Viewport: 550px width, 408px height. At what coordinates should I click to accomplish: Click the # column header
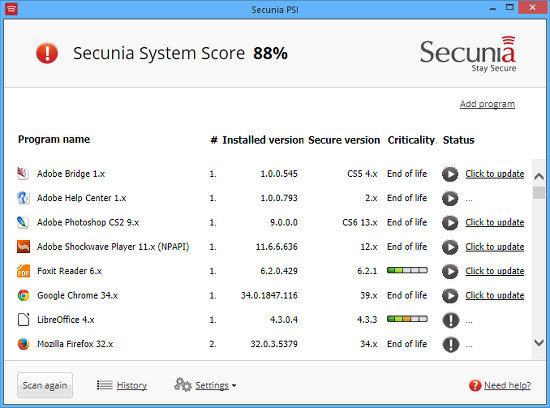[x=214, y=140]
